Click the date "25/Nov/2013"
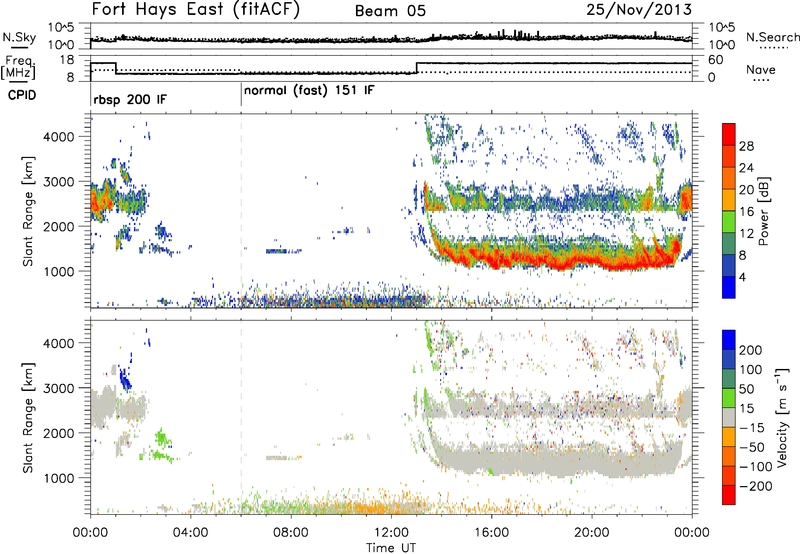 (x=639, y=10)
